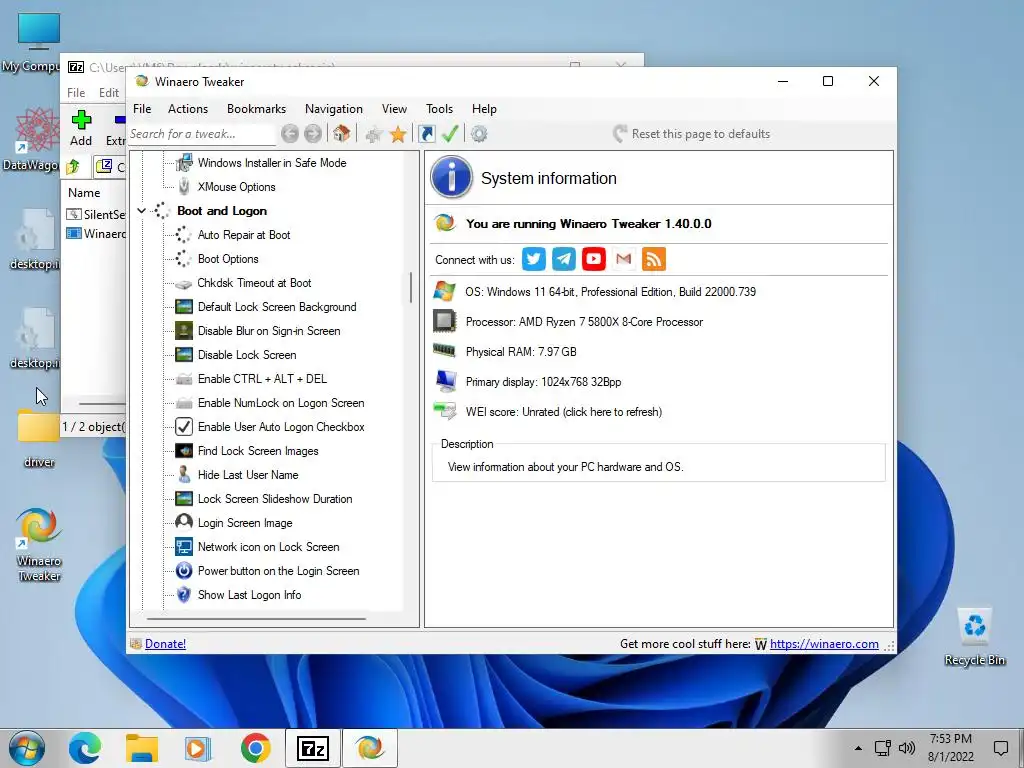Open Microsoft Edge from the taskbar
The width and height of the screenshot is (1024, 768).
pos(85,748)
